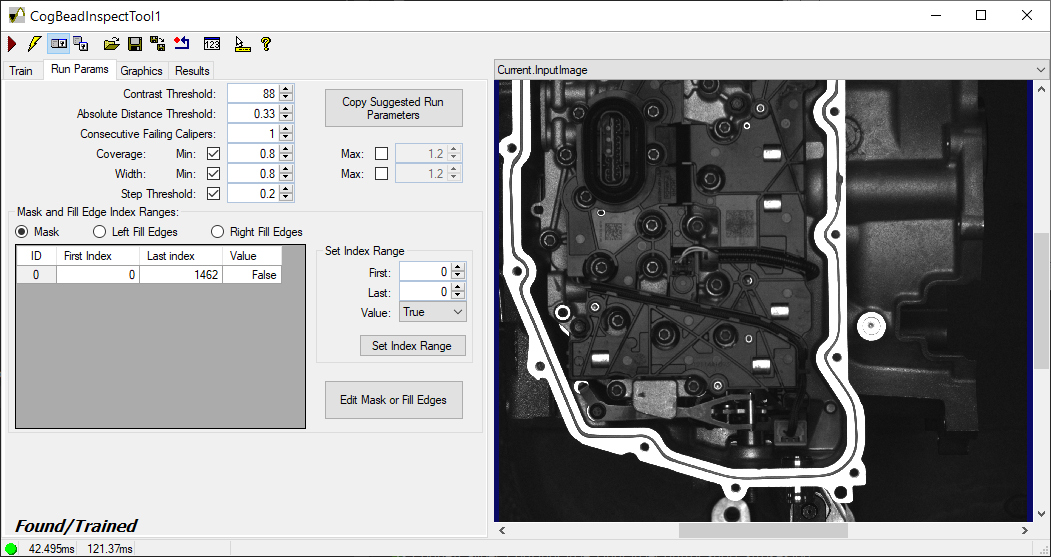This screenshot has width=1051, height=557.
Task: Click Copy Suggested Run Parameters button
Action: point(393,108)
